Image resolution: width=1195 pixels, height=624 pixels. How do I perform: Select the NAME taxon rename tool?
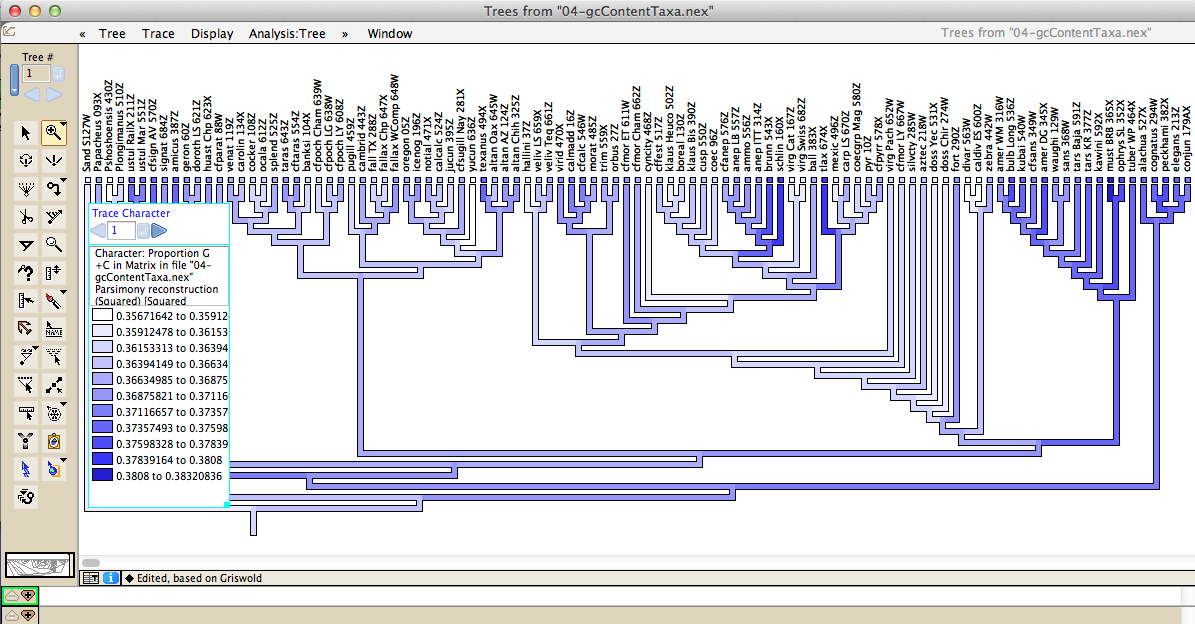54,328
